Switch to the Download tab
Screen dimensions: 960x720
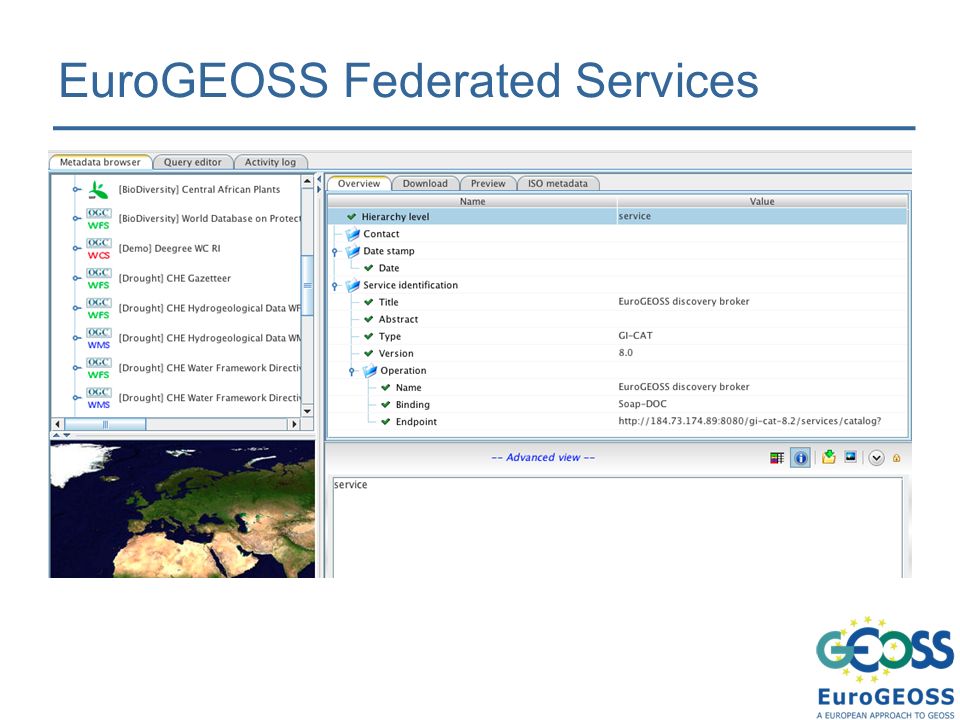(x=425, y=184)
